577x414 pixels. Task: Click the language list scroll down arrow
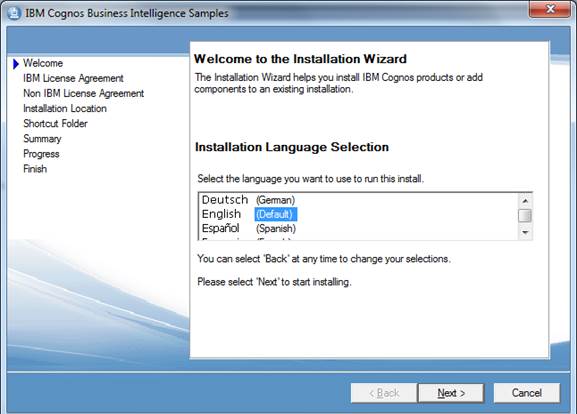525,232
